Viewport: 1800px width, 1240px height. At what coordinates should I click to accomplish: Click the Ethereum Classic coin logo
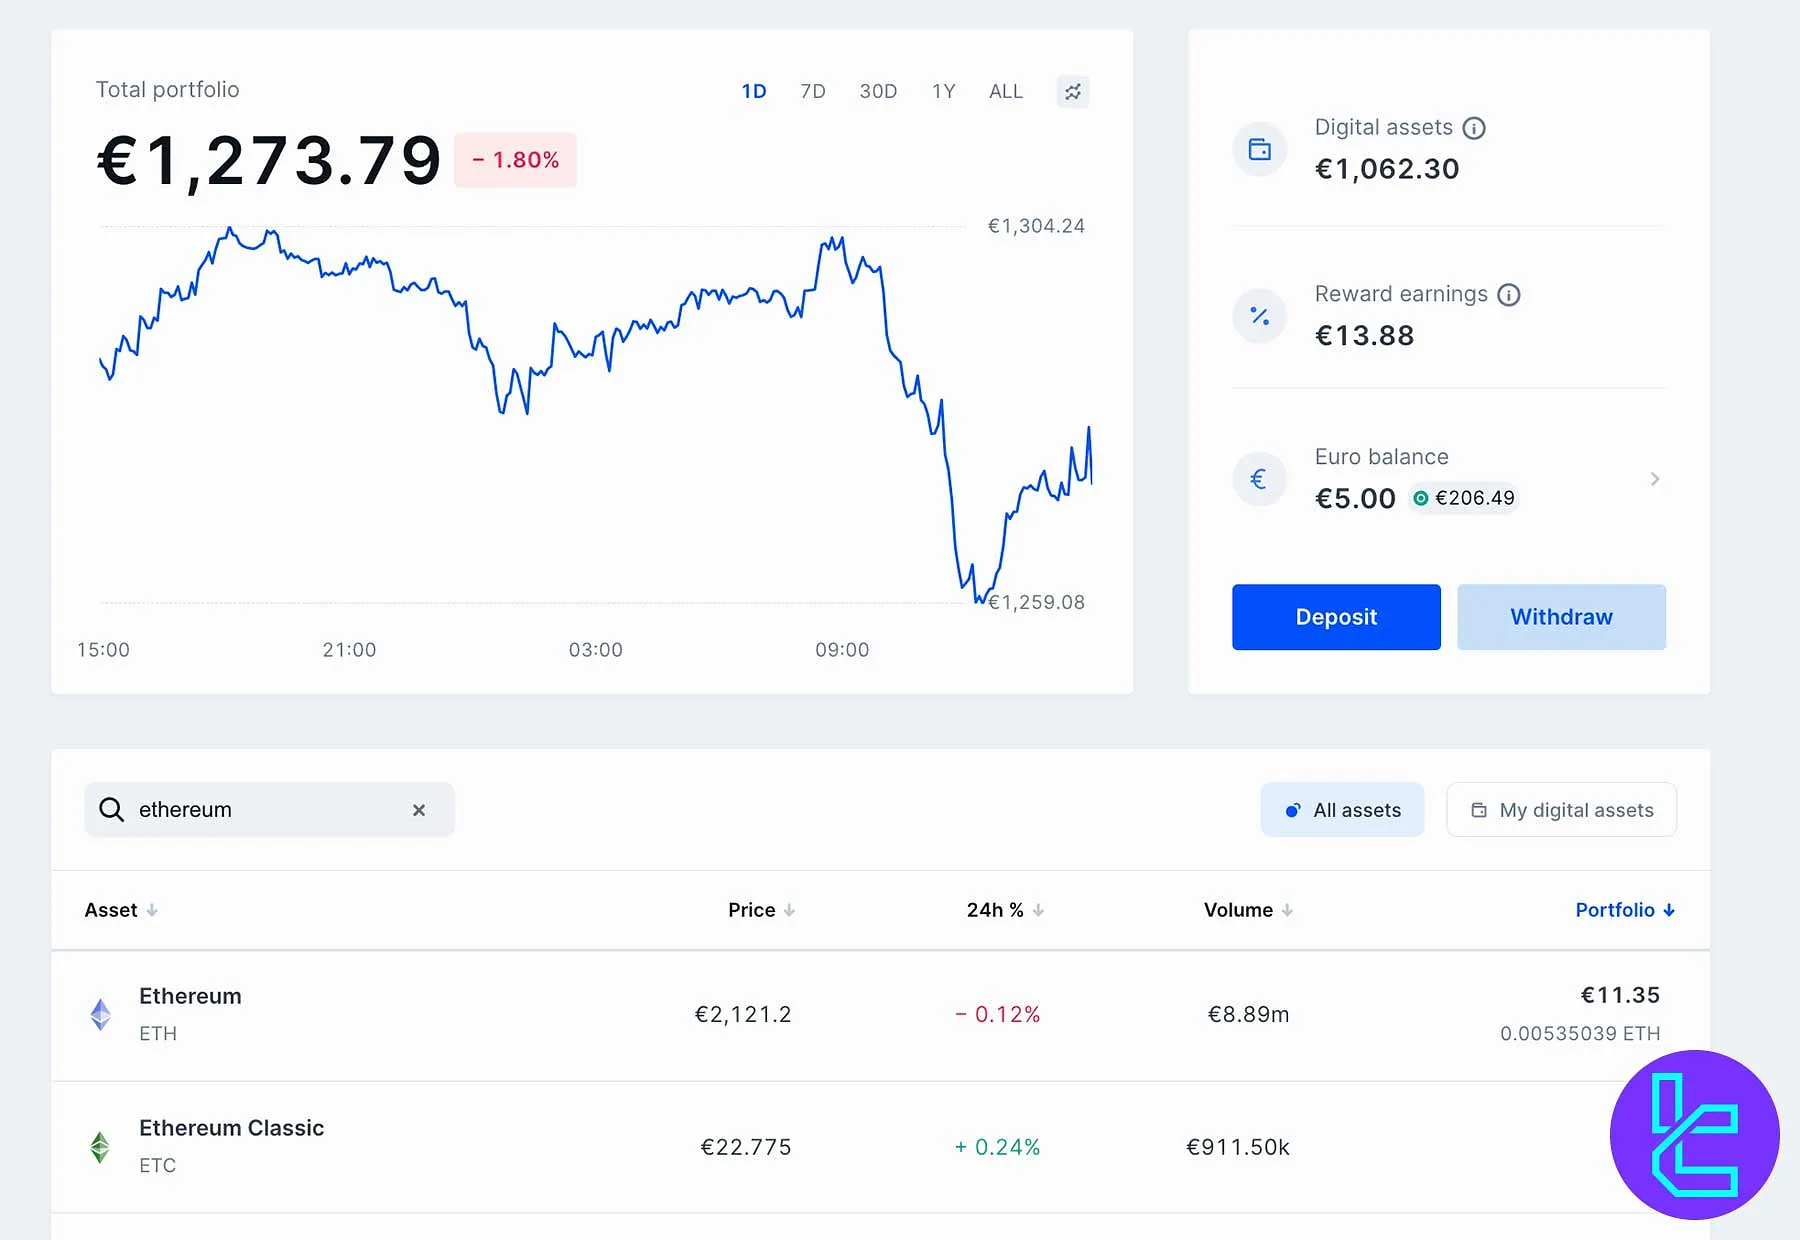(x=101, y=1146)
